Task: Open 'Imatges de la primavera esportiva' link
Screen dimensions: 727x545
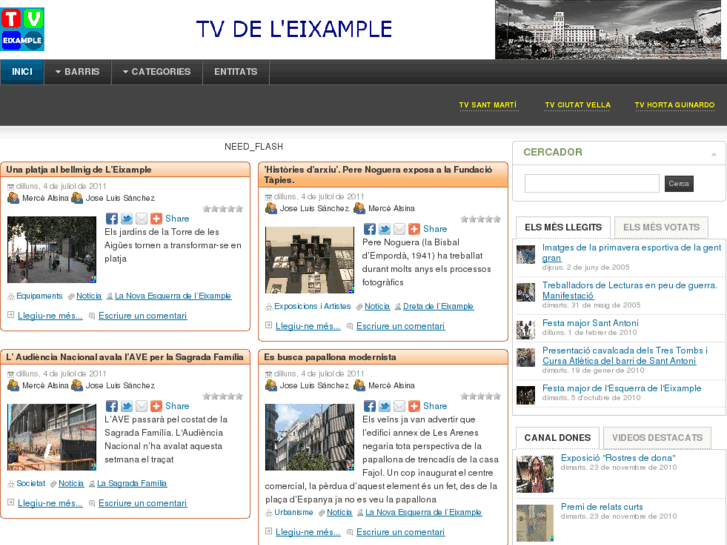Action: pos(632,253)
